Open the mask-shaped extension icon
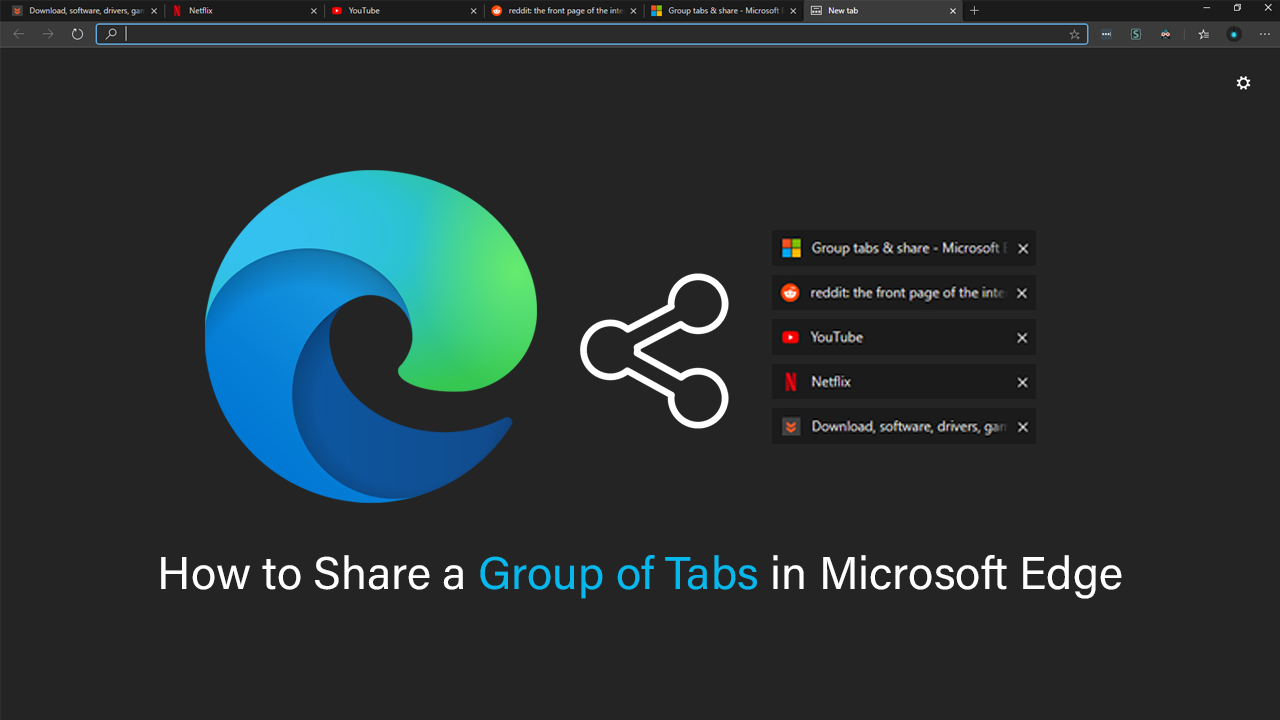 pyautogui.click(x=1165, y=34)
